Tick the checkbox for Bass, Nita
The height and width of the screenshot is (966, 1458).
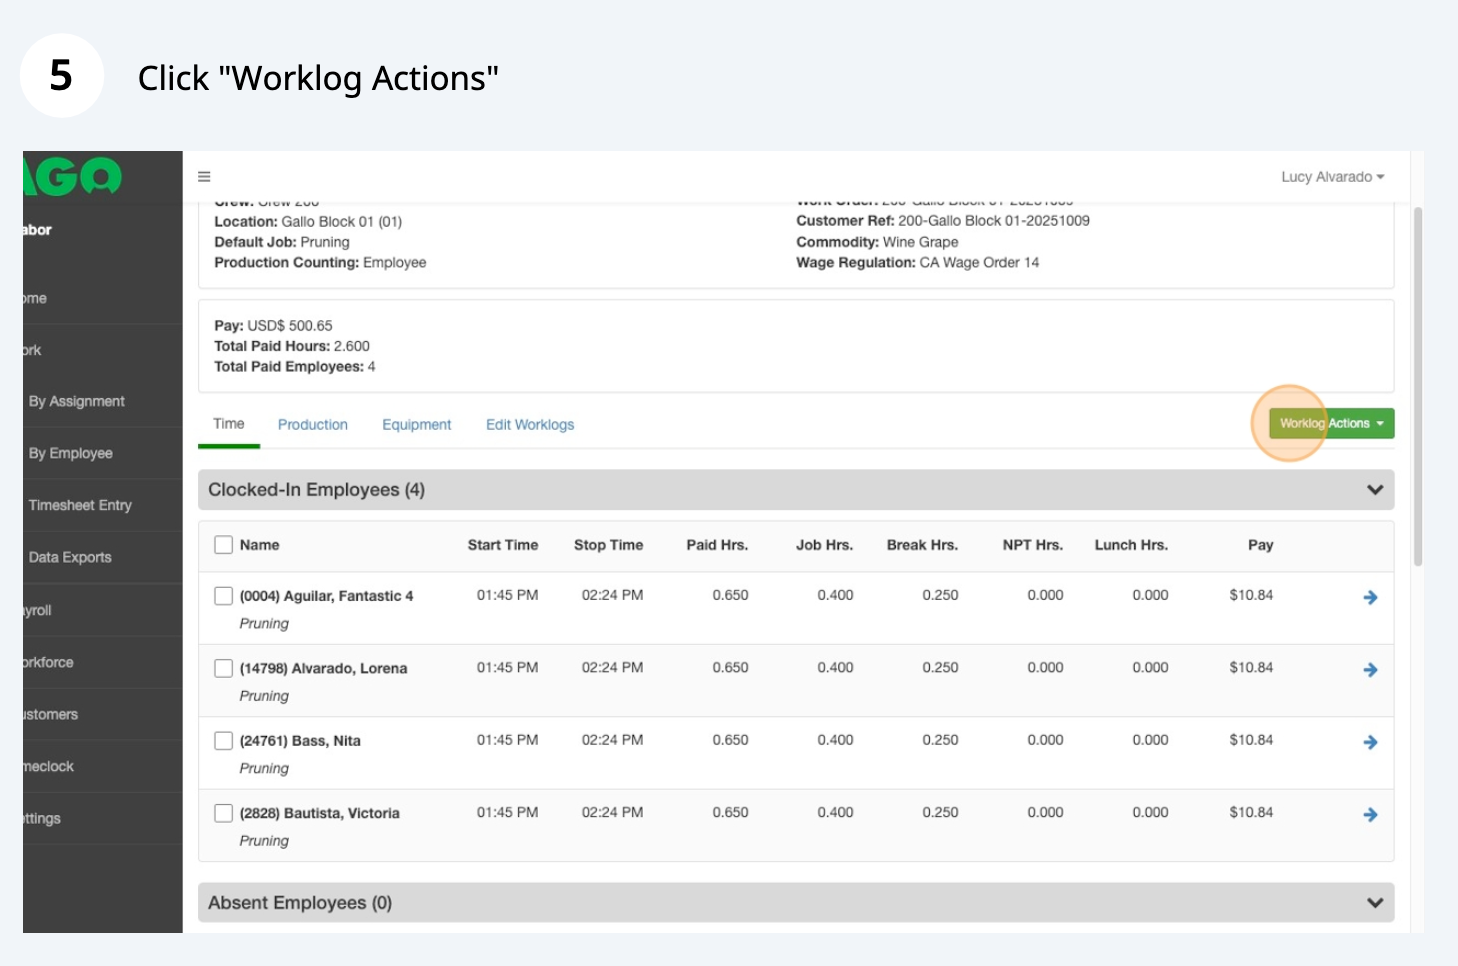(x=224, y=741)
